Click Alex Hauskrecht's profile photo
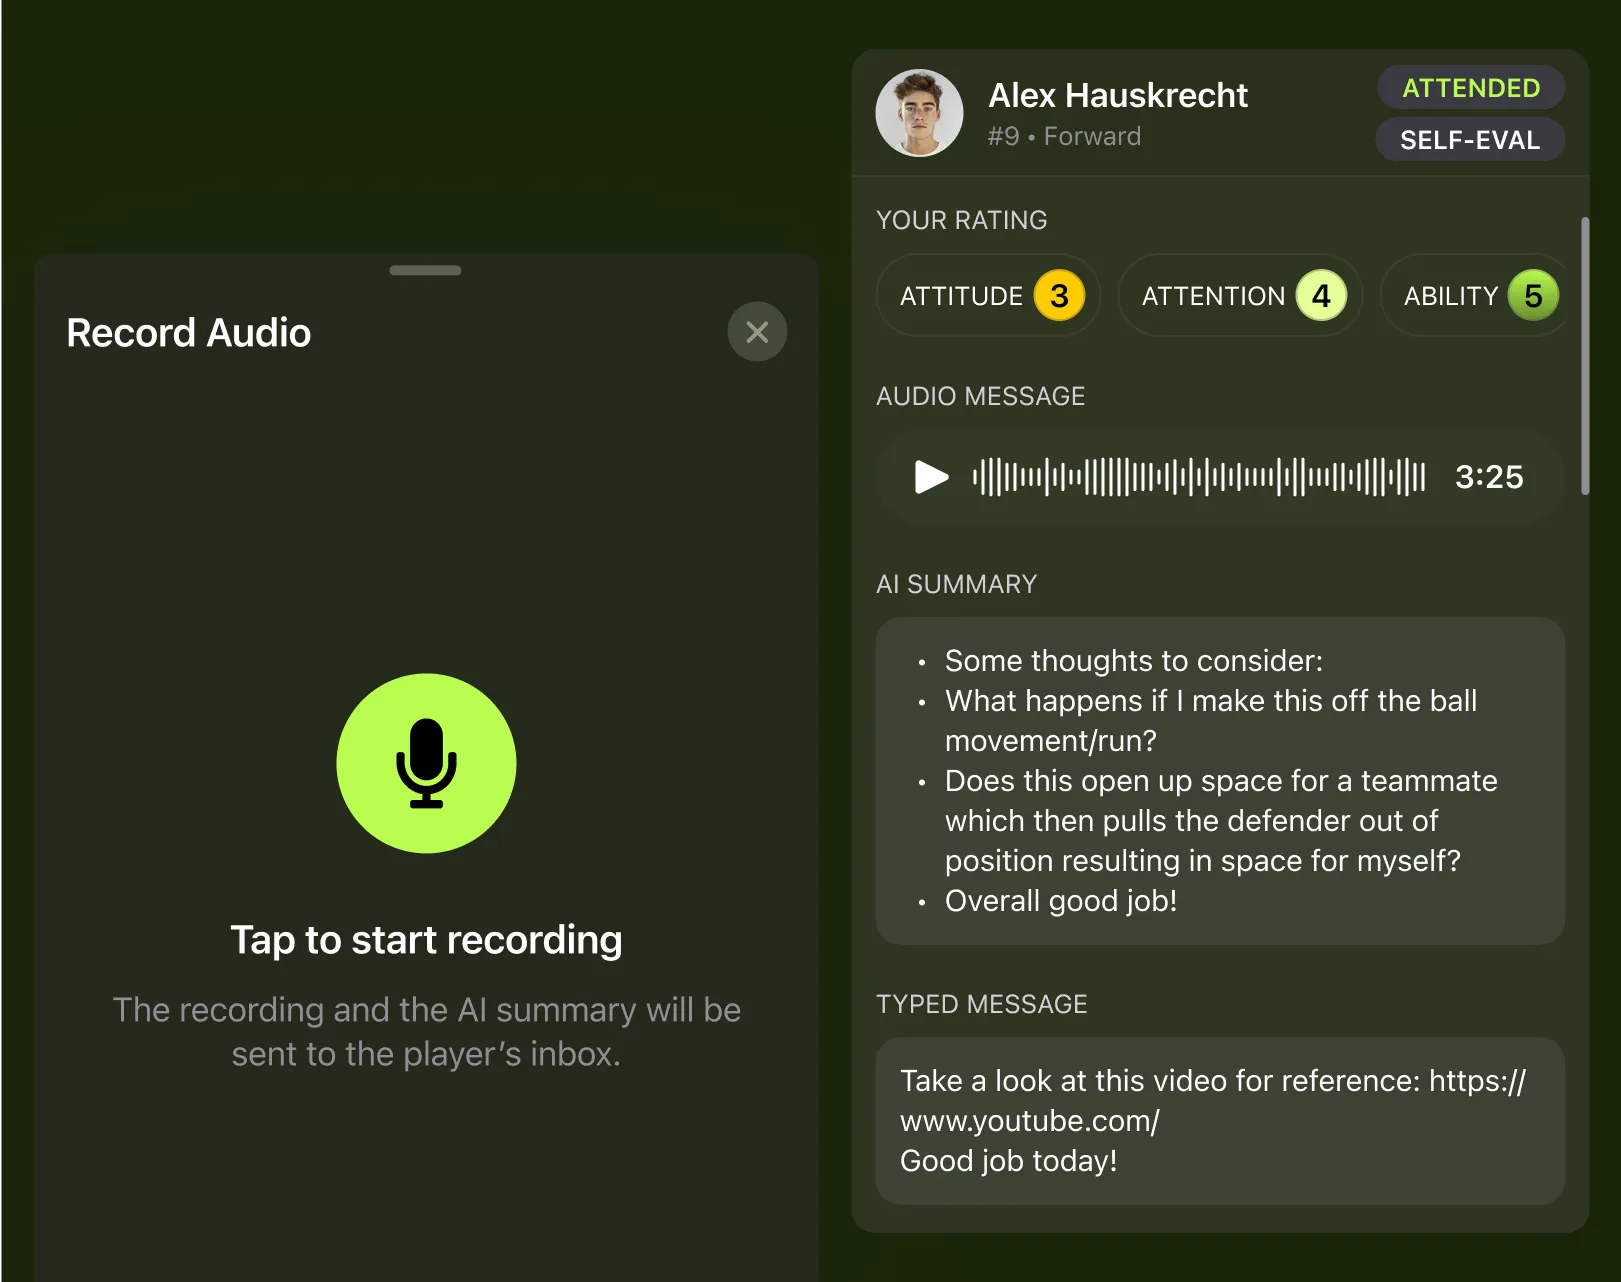Screen dimensions: 1621x1282 coord(919,113)
